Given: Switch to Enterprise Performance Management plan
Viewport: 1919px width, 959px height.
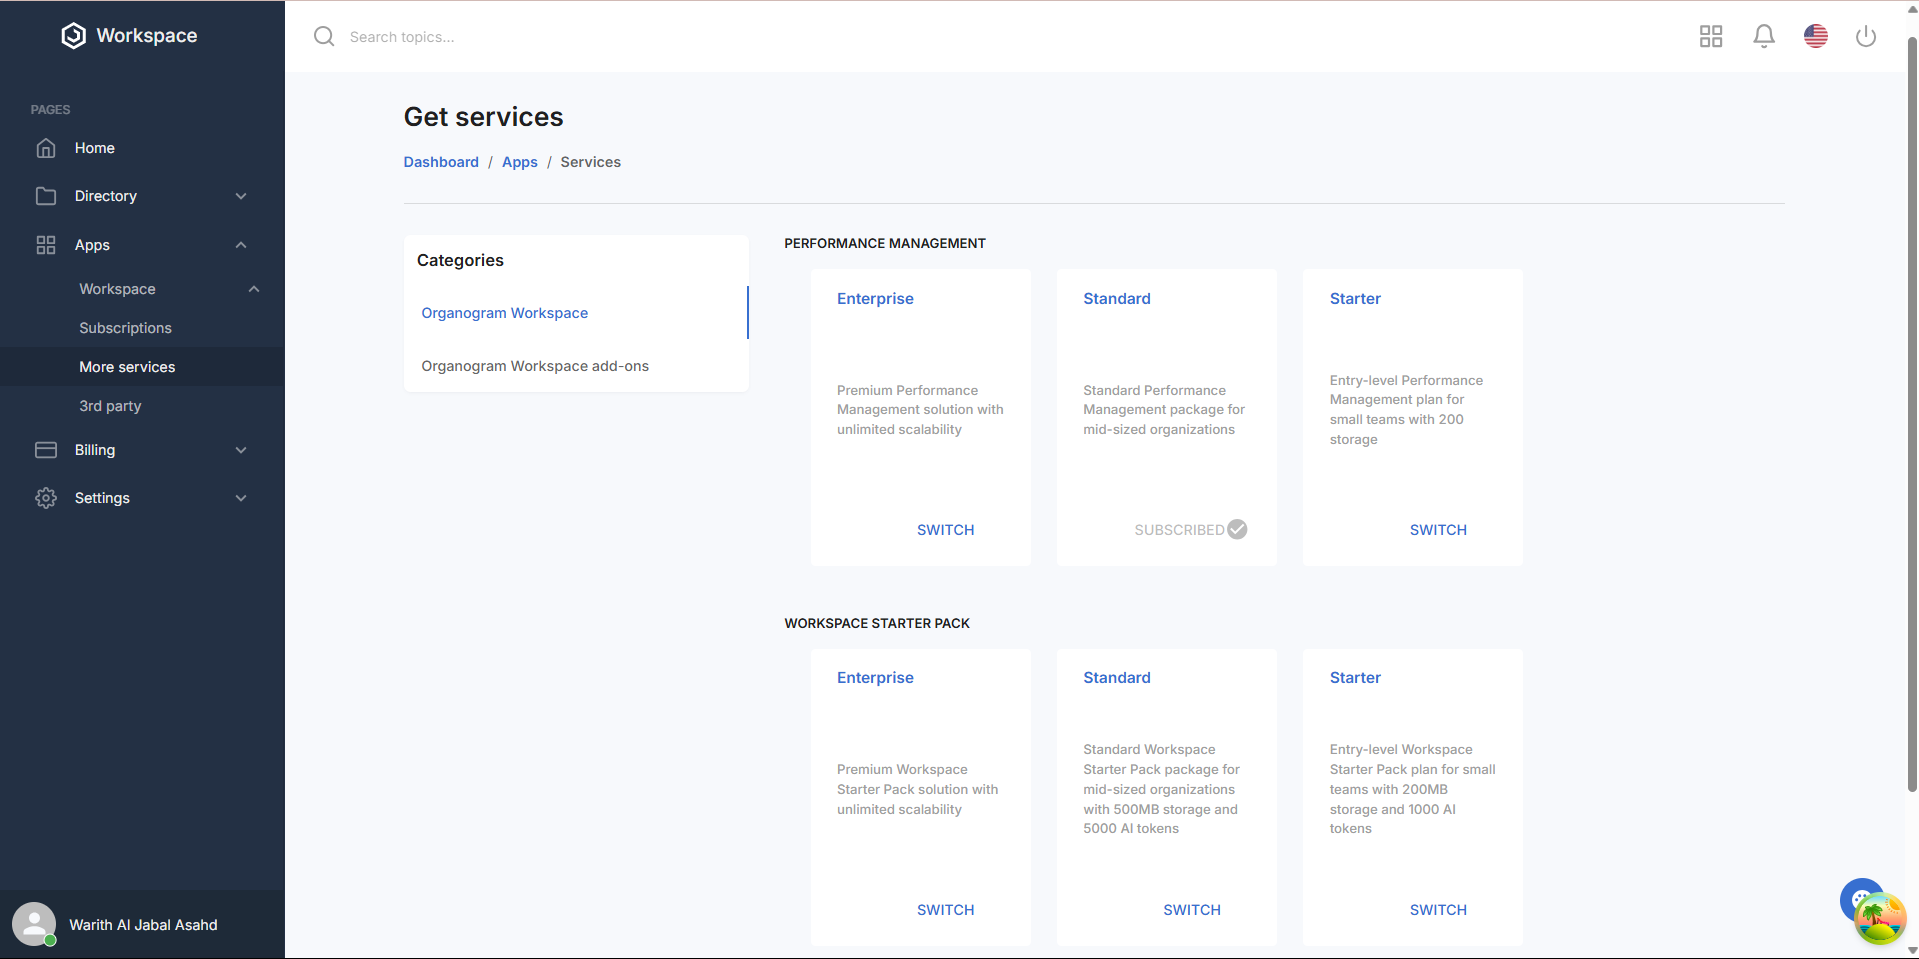Looking at the screenshot, I should [945, 530].
